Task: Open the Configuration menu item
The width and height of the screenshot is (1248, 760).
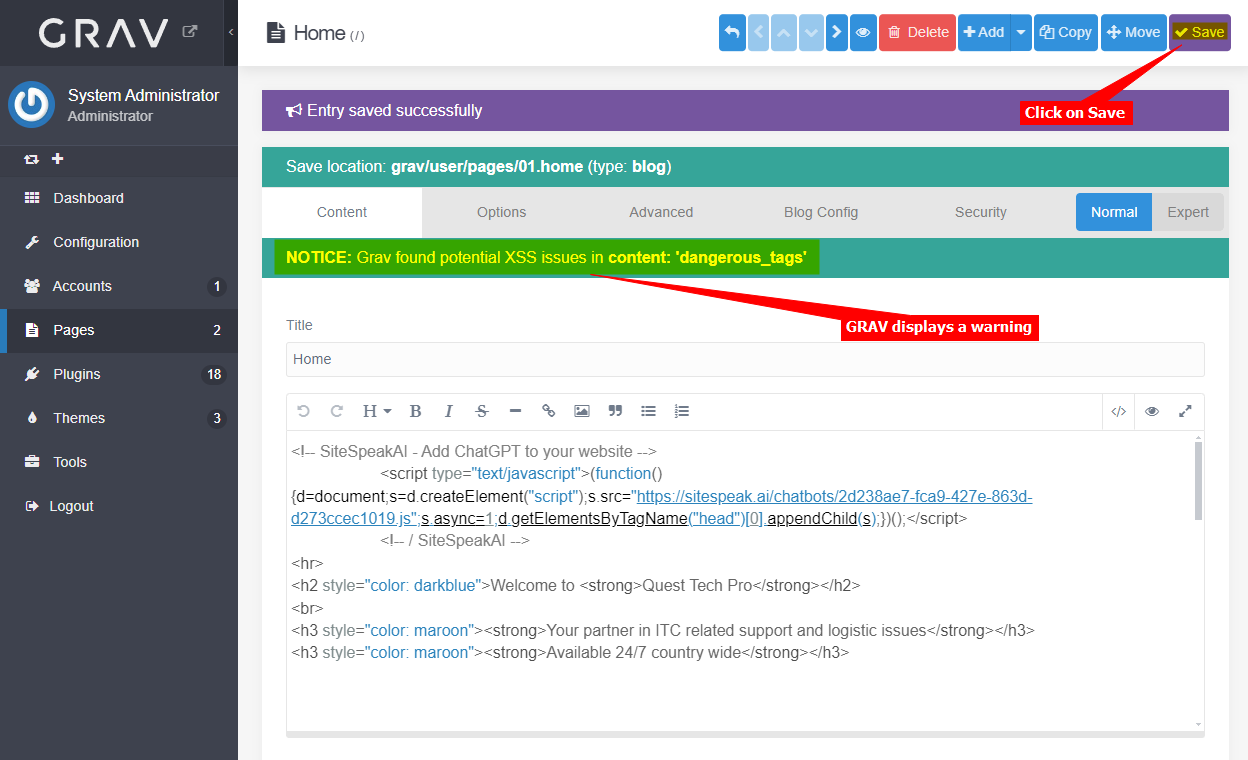Action: 119,242
